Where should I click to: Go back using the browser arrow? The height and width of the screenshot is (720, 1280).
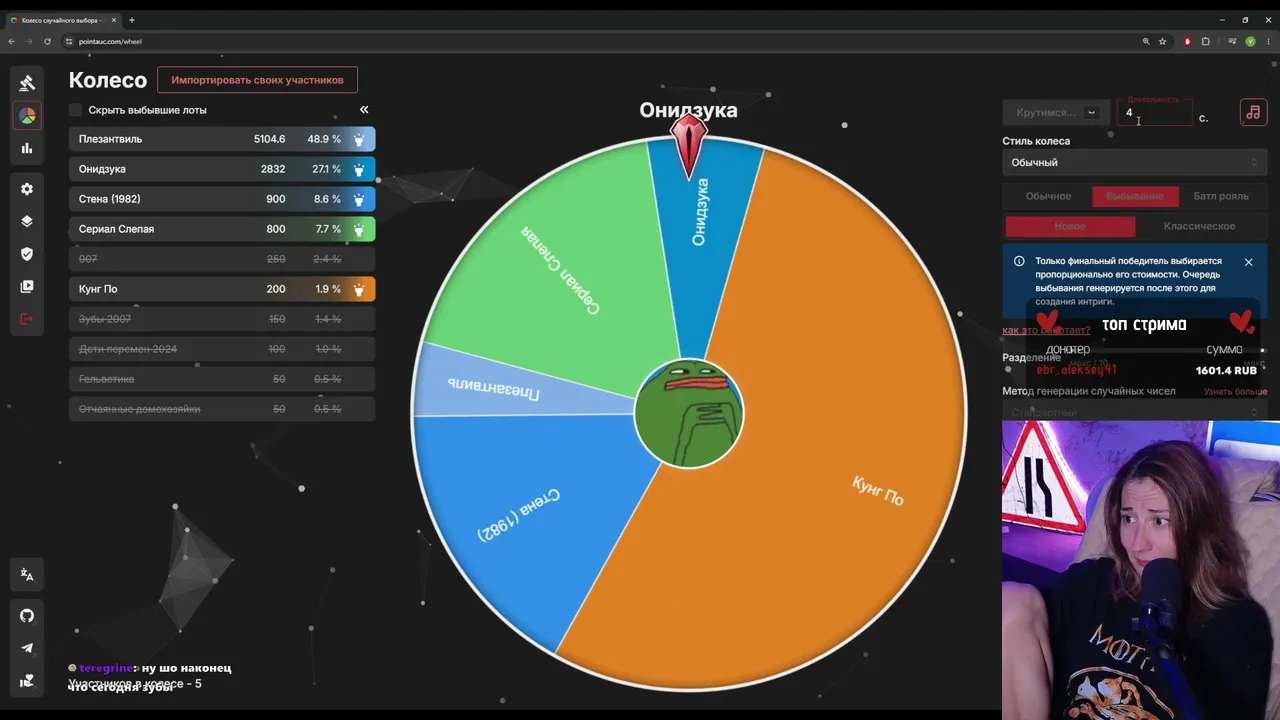click(x=11, y=41)
